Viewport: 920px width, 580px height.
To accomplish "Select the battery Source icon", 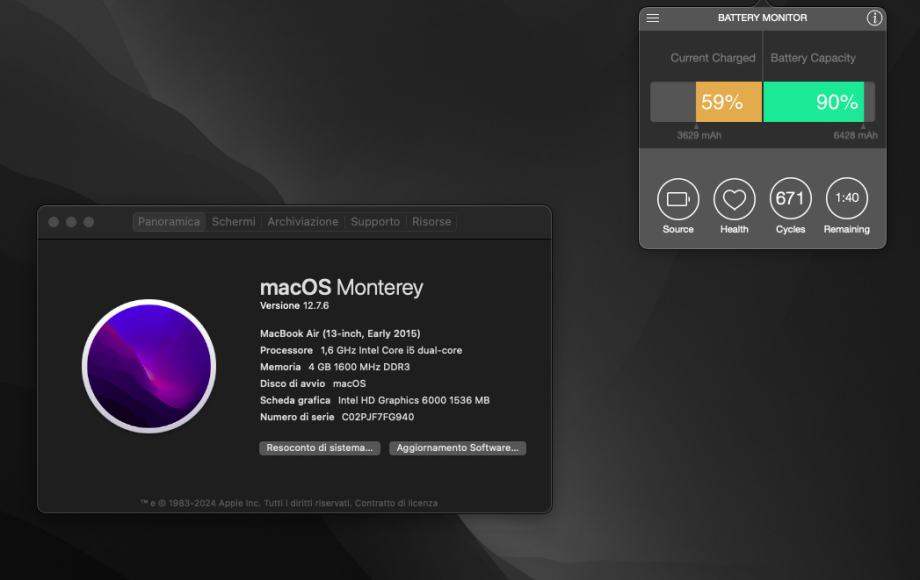I will (678, 199).
